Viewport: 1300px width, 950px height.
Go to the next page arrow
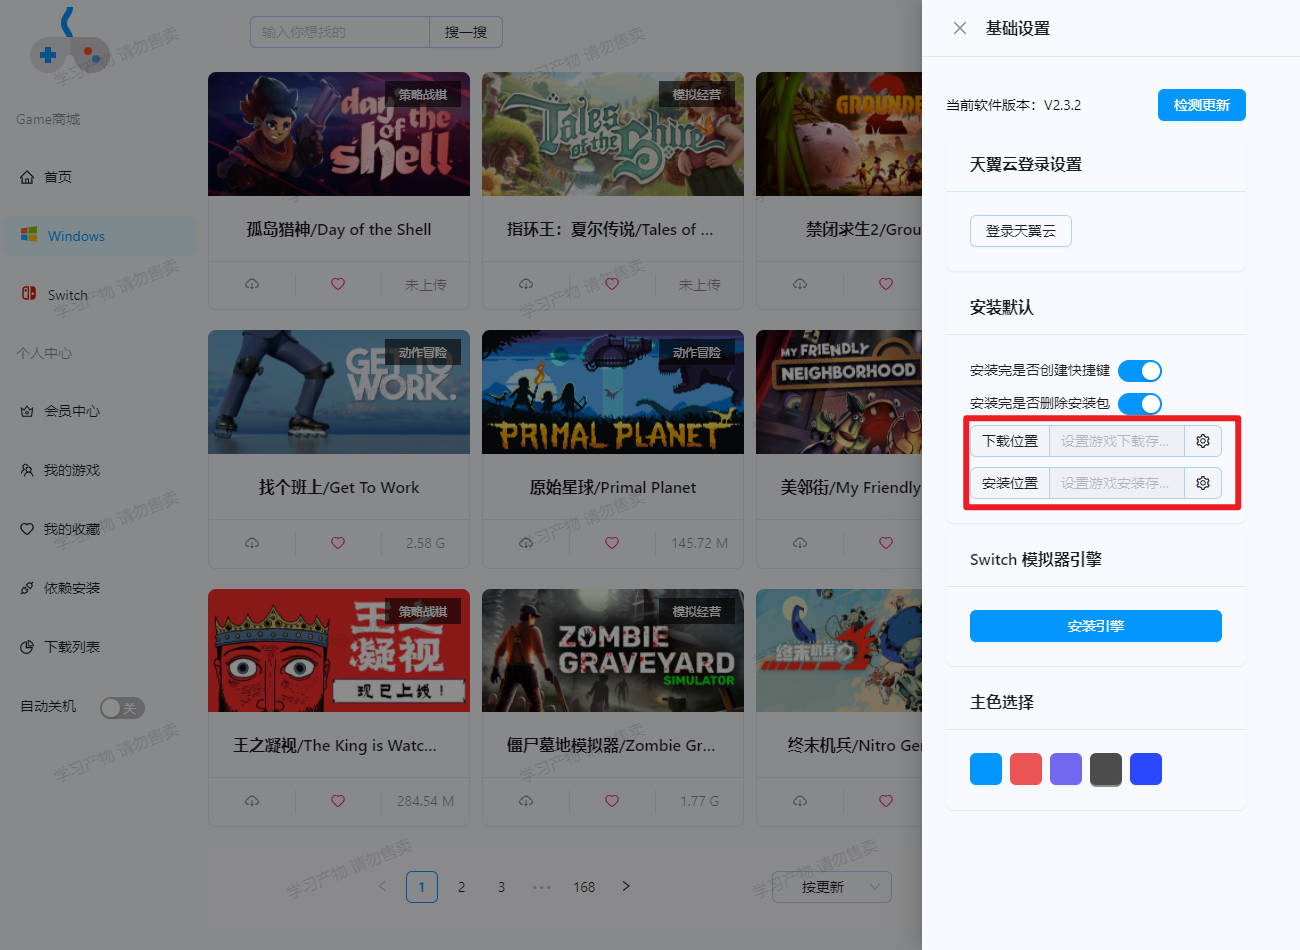click(x=626, y=887)
